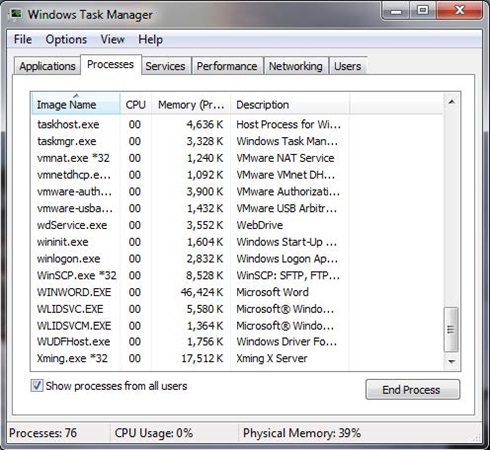Sort by Memory column header

191,105
